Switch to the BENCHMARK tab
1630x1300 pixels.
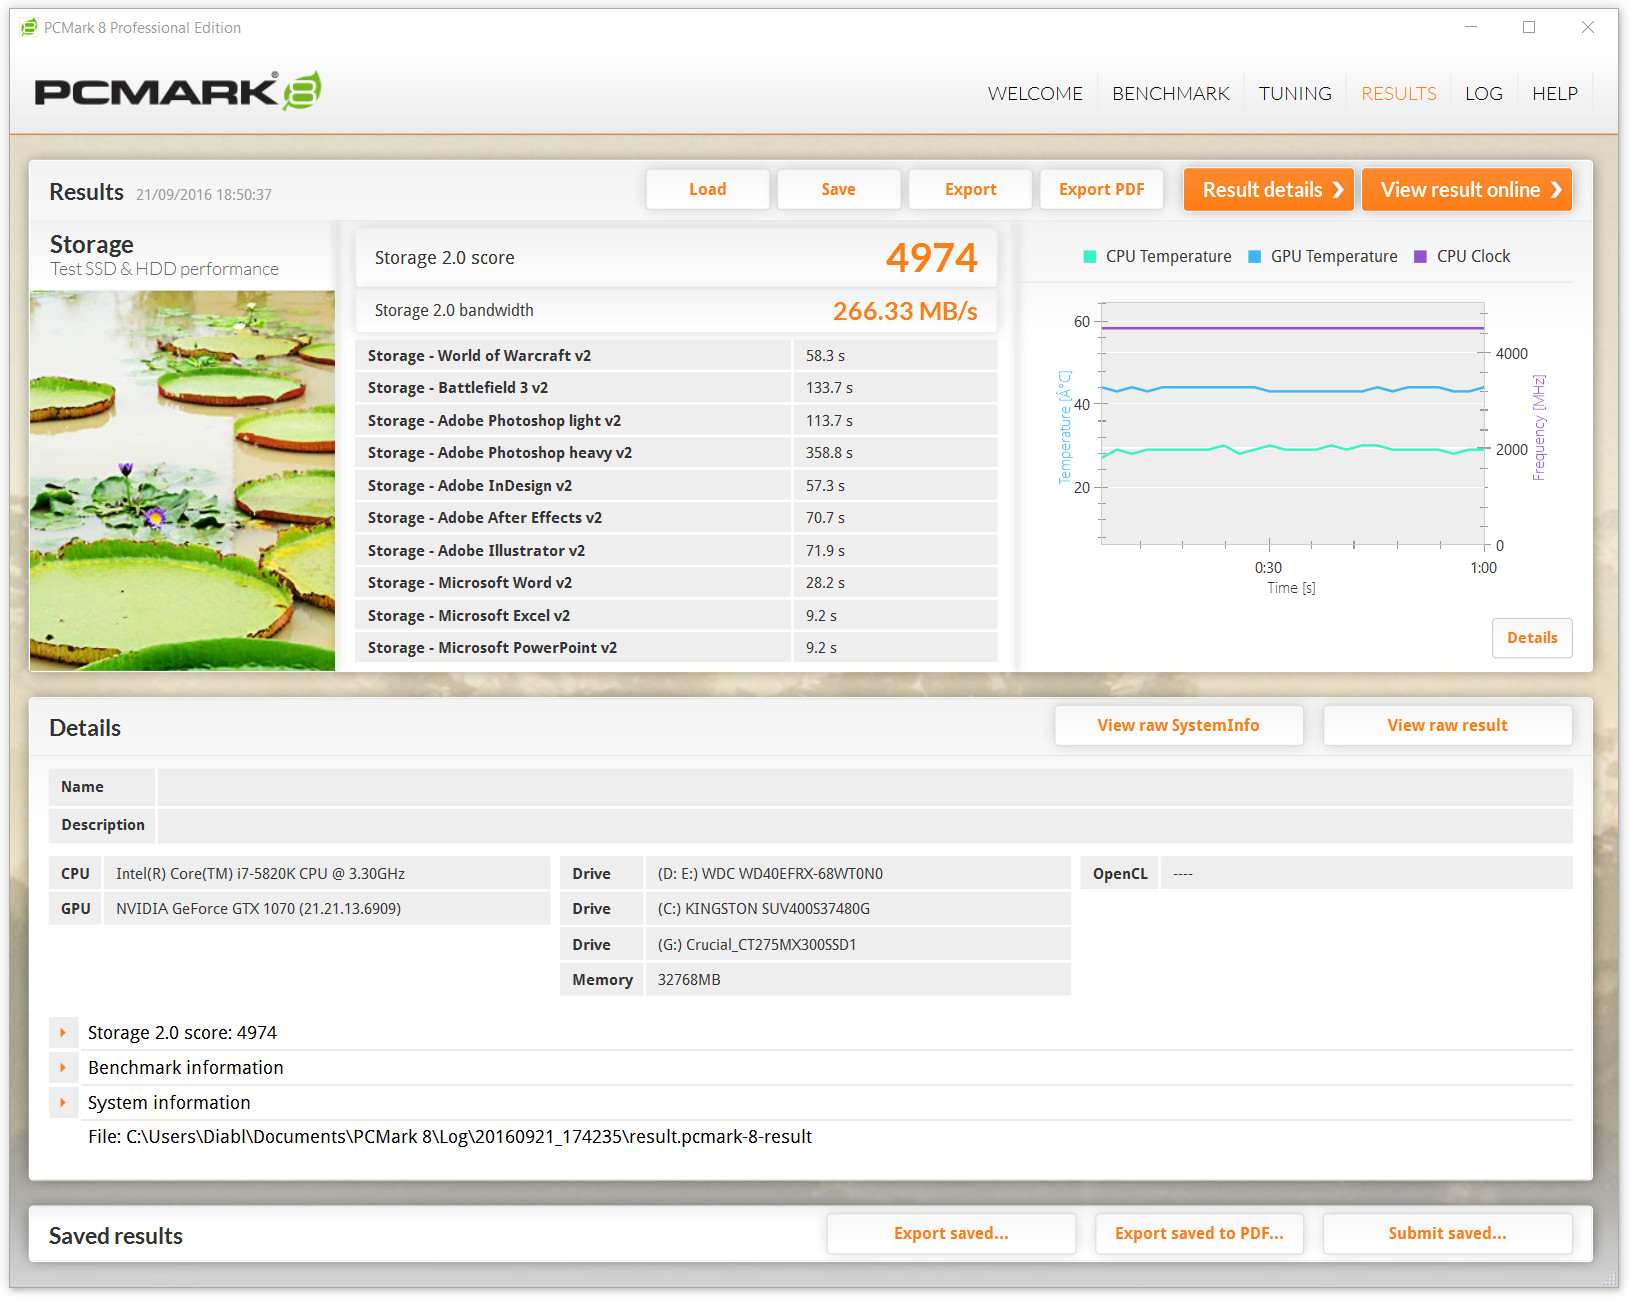1171,93
